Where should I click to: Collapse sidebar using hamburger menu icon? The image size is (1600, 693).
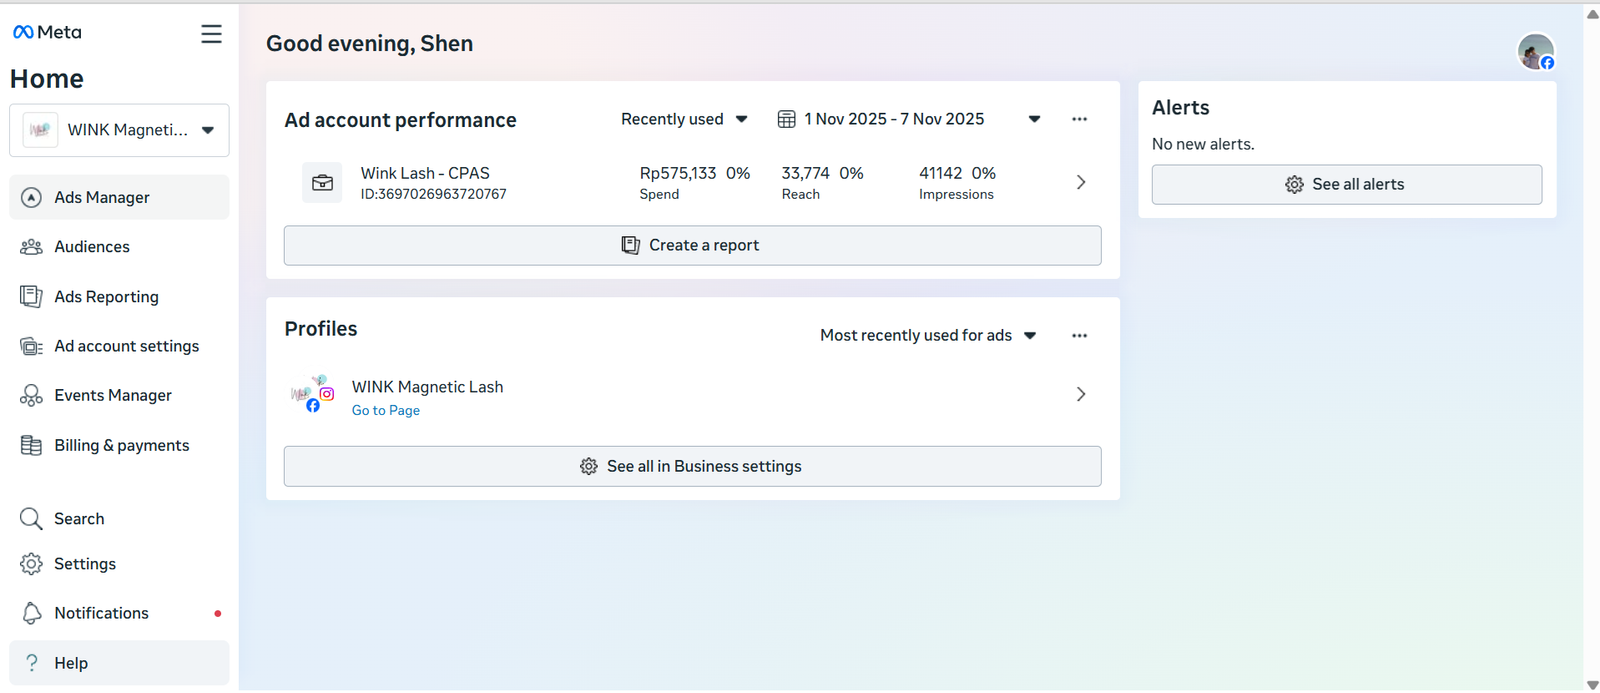click(x=211, y=34)
